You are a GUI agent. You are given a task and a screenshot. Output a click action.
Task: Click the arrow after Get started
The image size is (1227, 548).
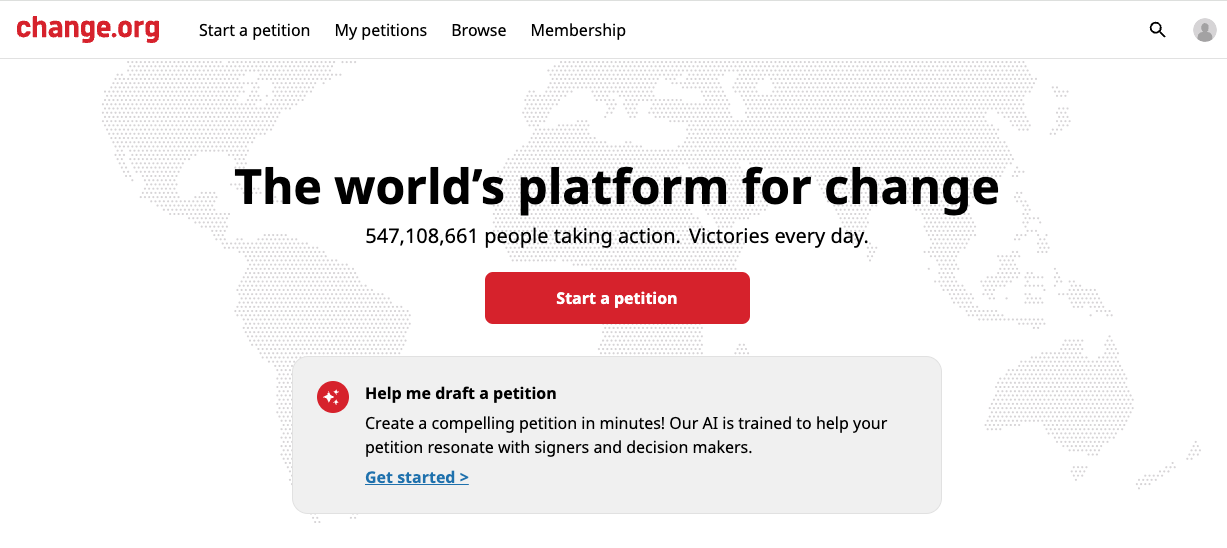coord(464,477)
